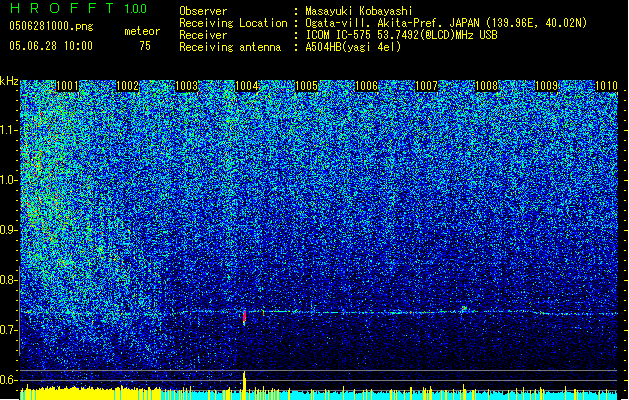Click the 1.1 kHz frequency axis label
This screenshot has width=629, height=400.
click(8, 131)
